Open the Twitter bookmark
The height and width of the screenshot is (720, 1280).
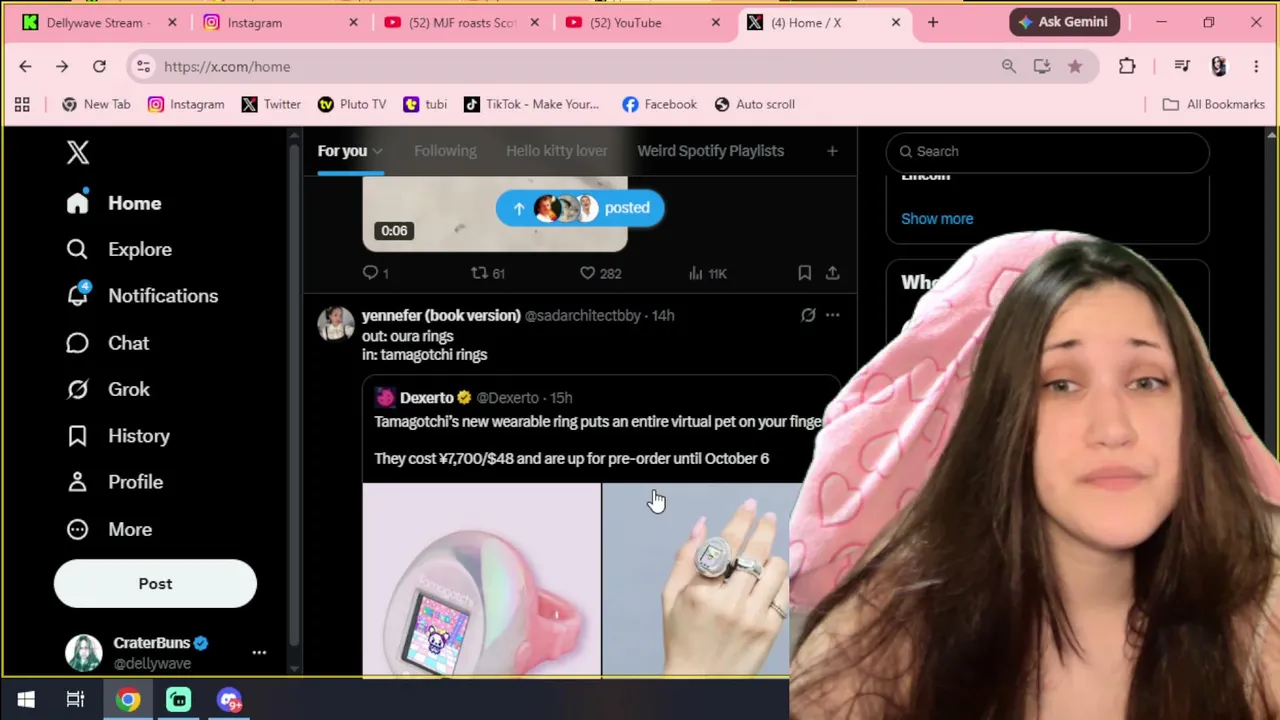click(x=271, y=104)
